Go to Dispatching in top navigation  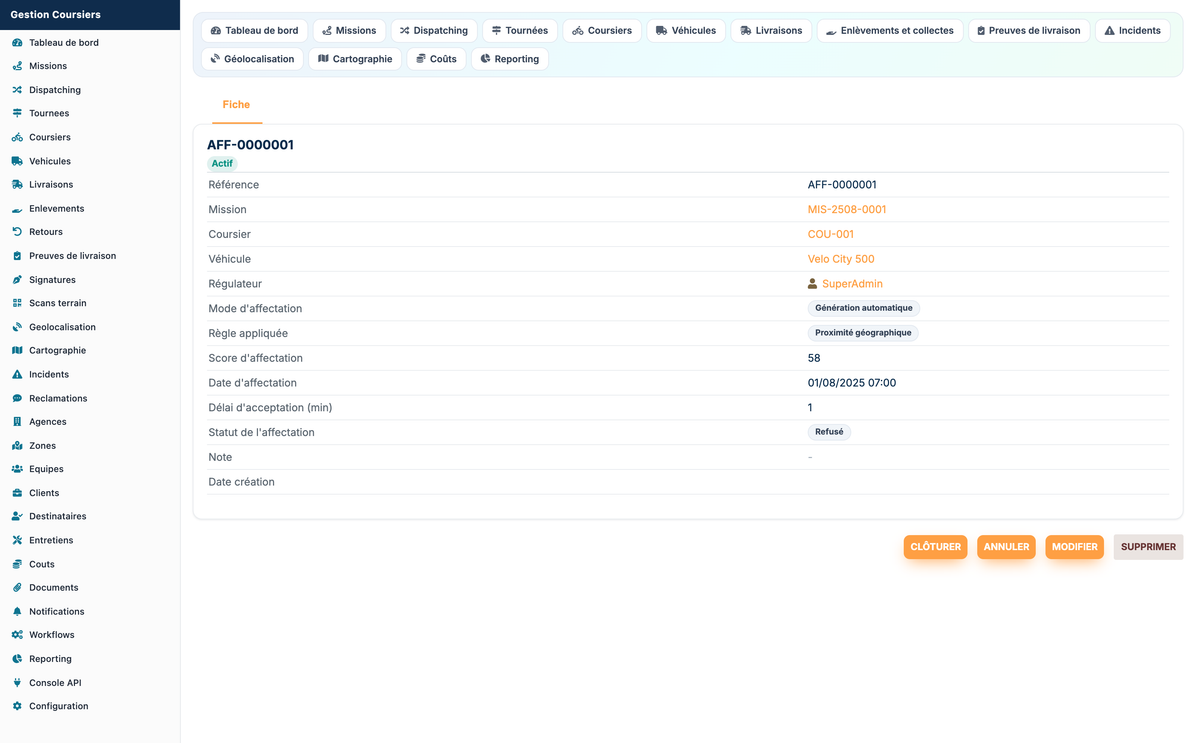pos(434,31)
